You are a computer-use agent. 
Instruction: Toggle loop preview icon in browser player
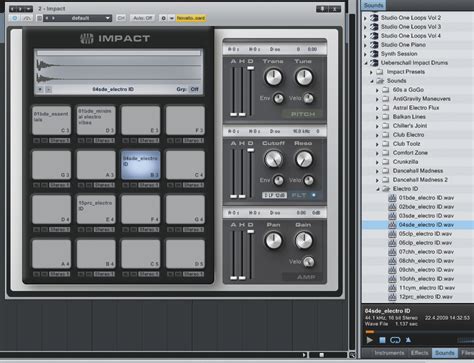pos(395,340)
